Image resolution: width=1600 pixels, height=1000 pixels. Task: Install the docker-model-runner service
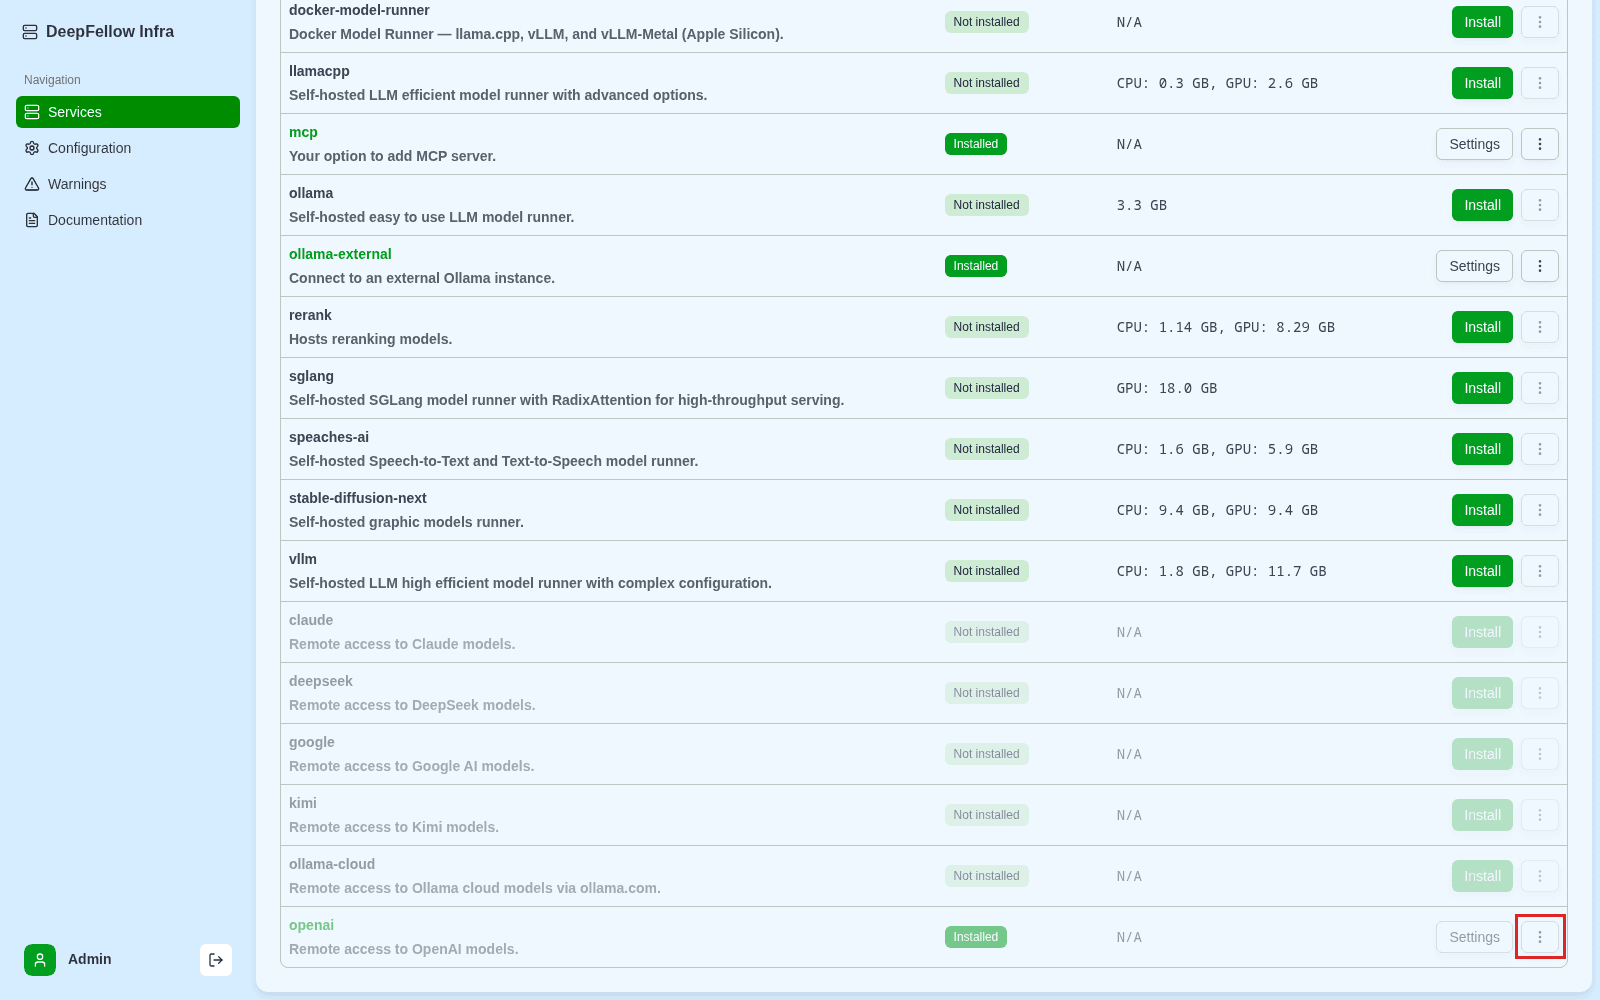[x=1482, y=22]
